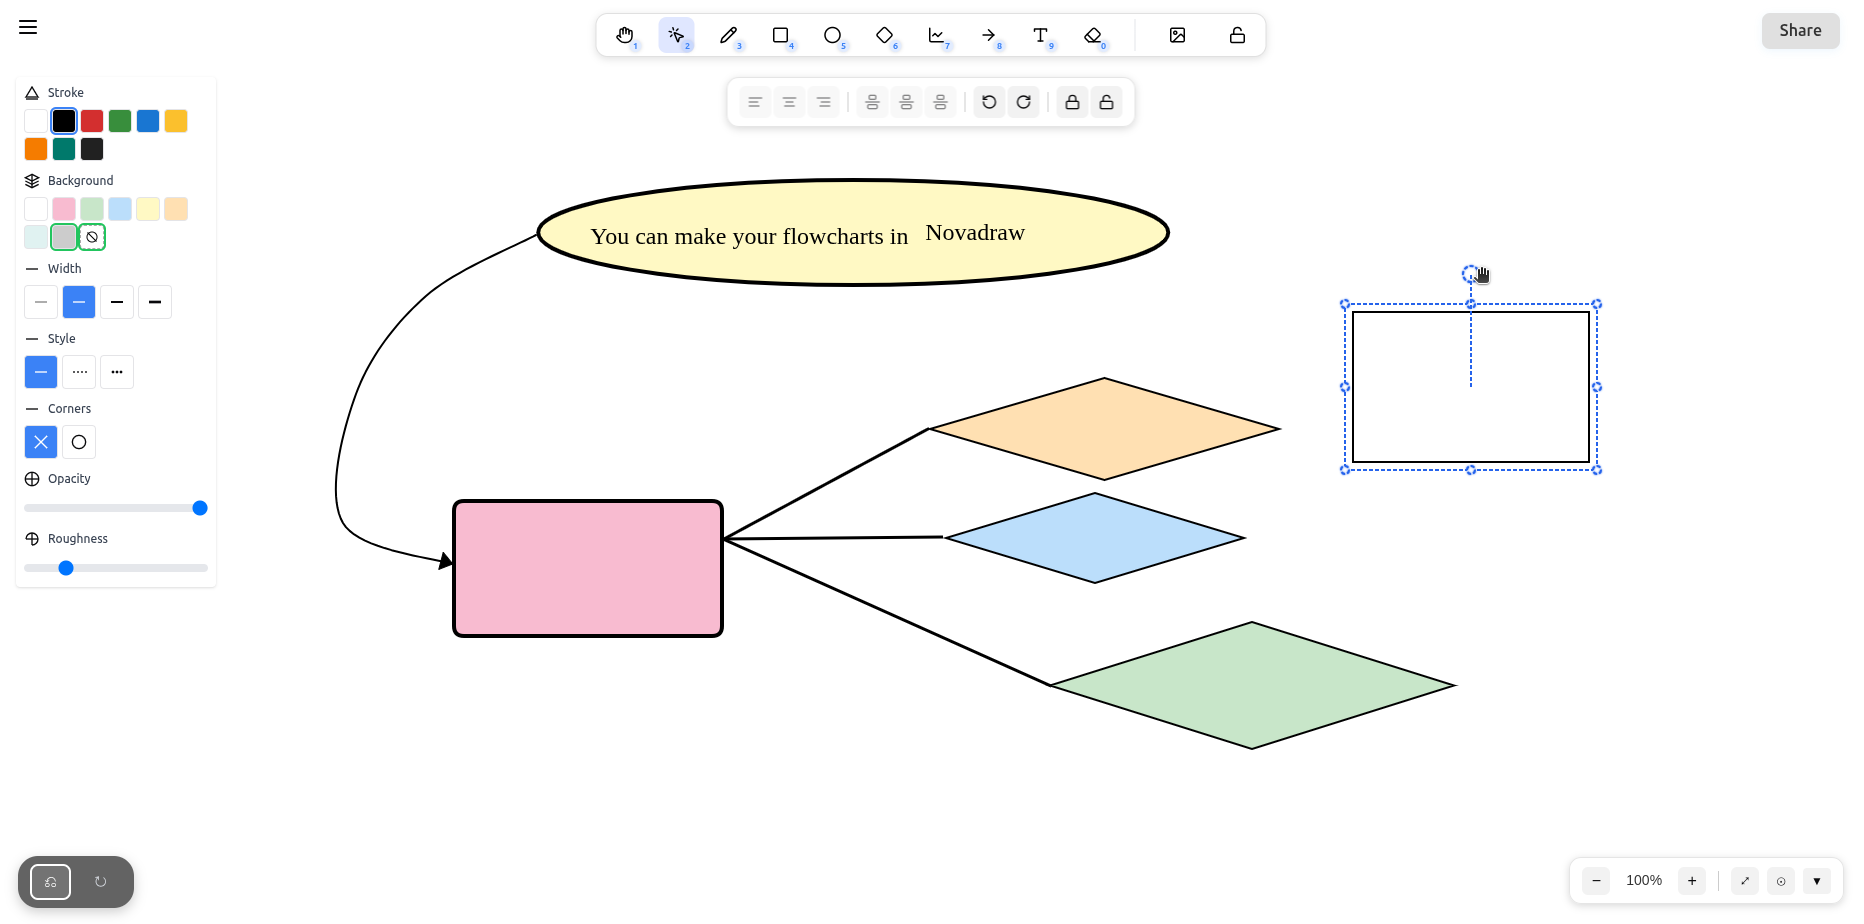This screenshot has height=924, width=1864.
Task: Set stroke color to orange
Action: click(x=36, y=149)
